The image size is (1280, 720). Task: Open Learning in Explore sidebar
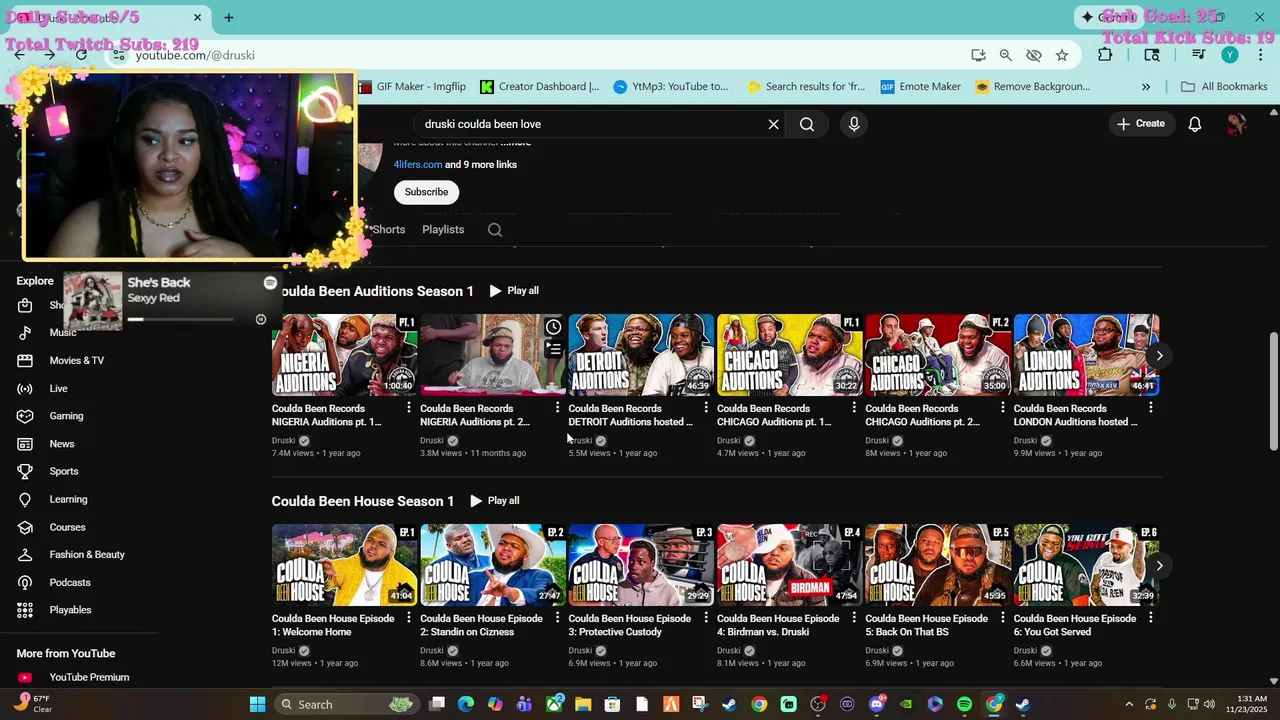tap(70, 499)
